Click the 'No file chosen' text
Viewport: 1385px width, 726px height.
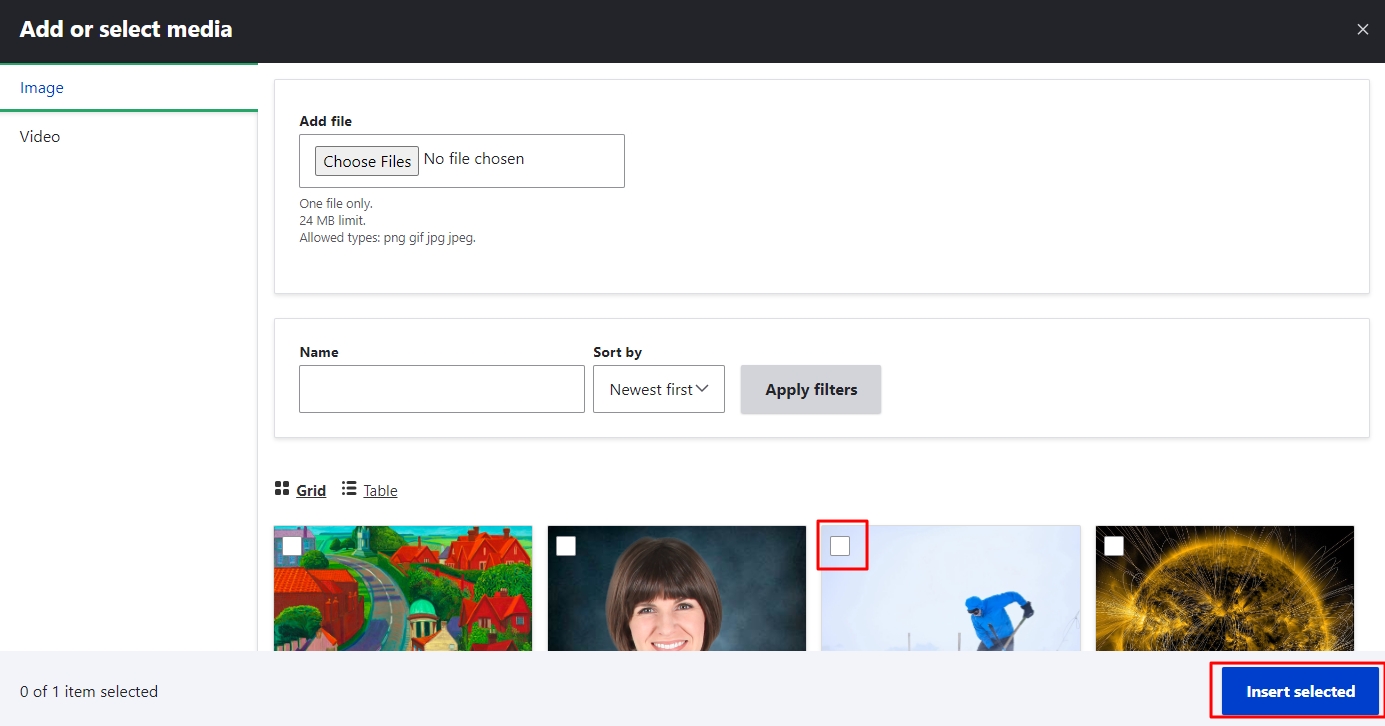coord(474,159)
